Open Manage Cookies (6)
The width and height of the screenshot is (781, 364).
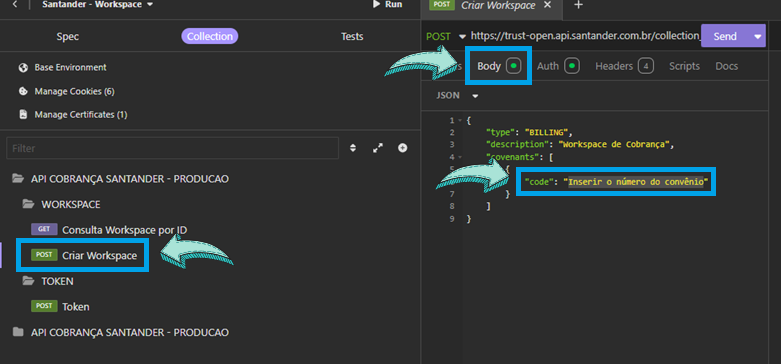74,92
